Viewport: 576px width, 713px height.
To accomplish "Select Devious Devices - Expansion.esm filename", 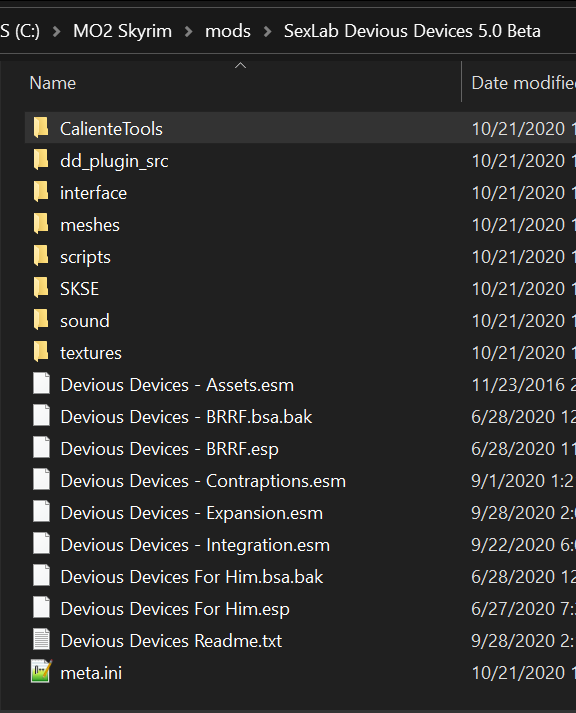I will point(191,513).
